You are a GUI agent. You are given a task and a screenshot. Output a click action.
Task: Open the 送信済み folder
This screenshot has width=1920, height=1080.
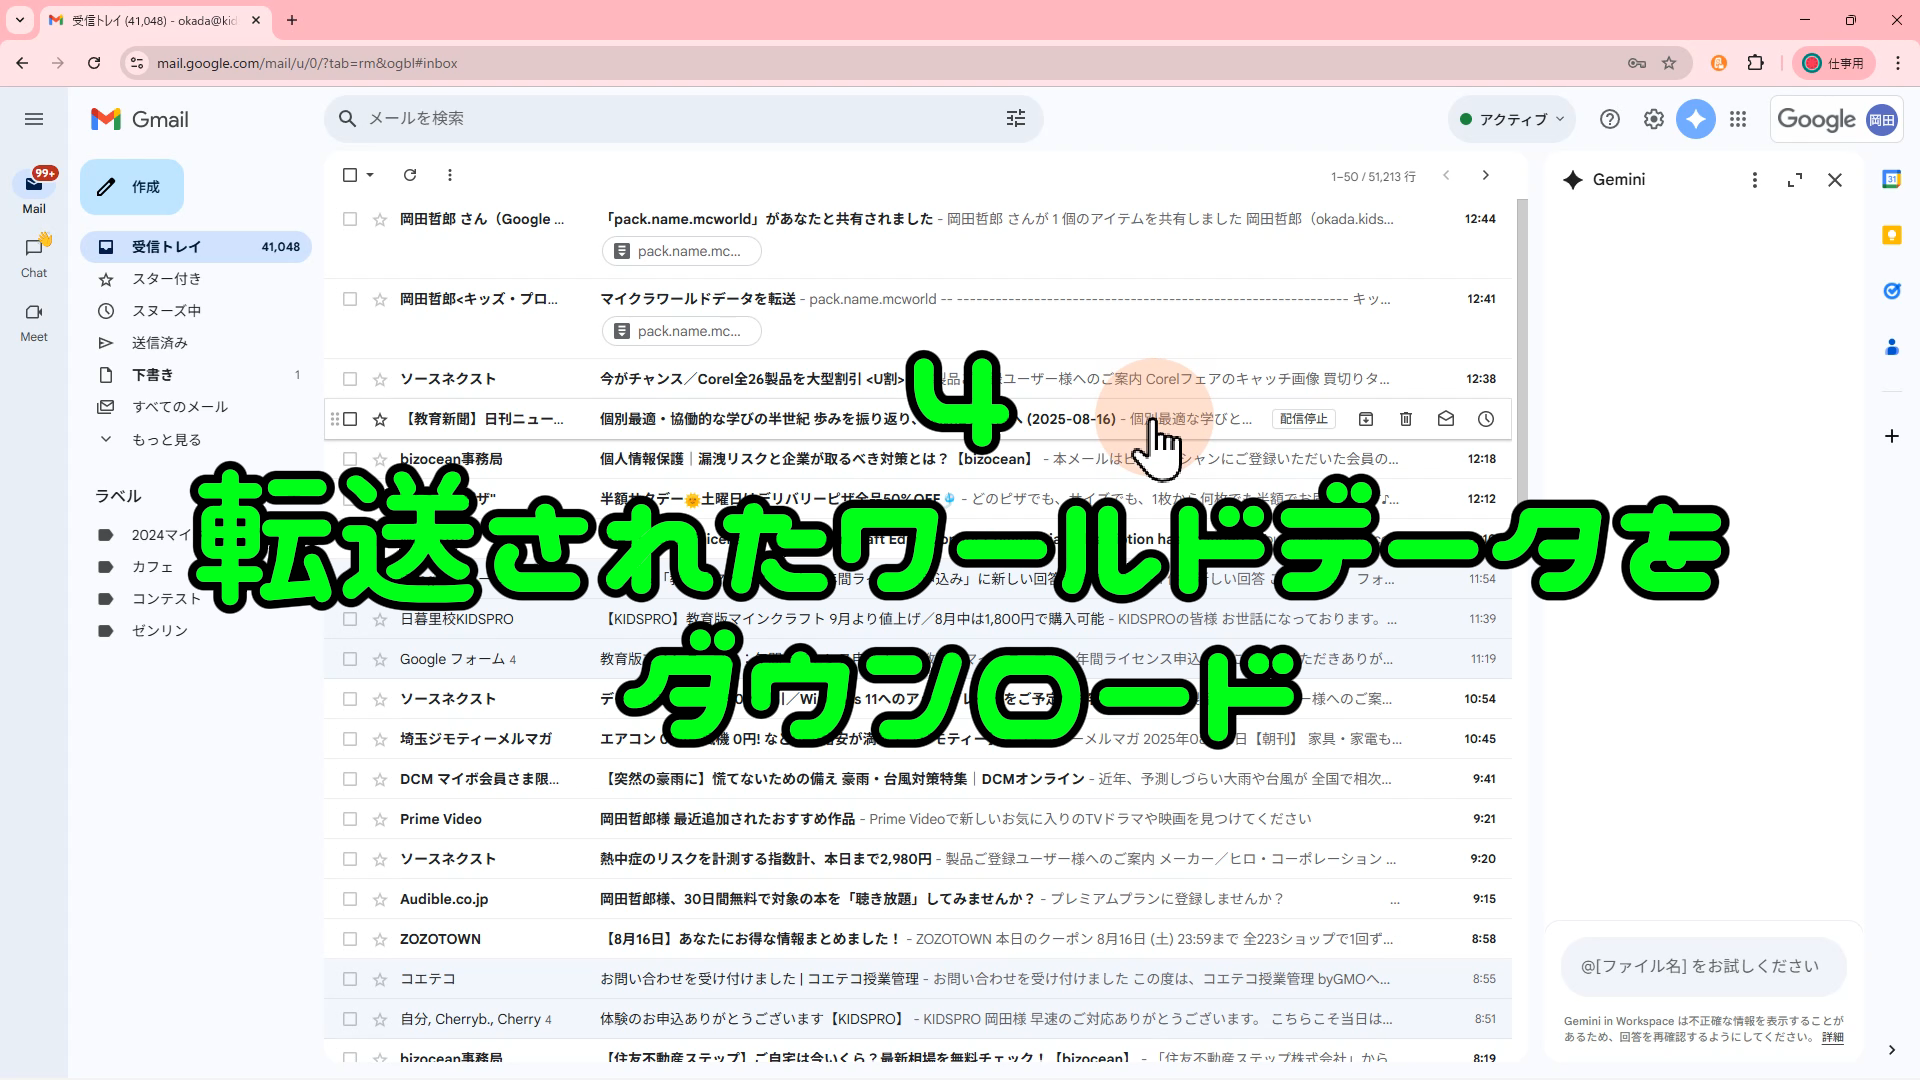click(x=160, y=343)
